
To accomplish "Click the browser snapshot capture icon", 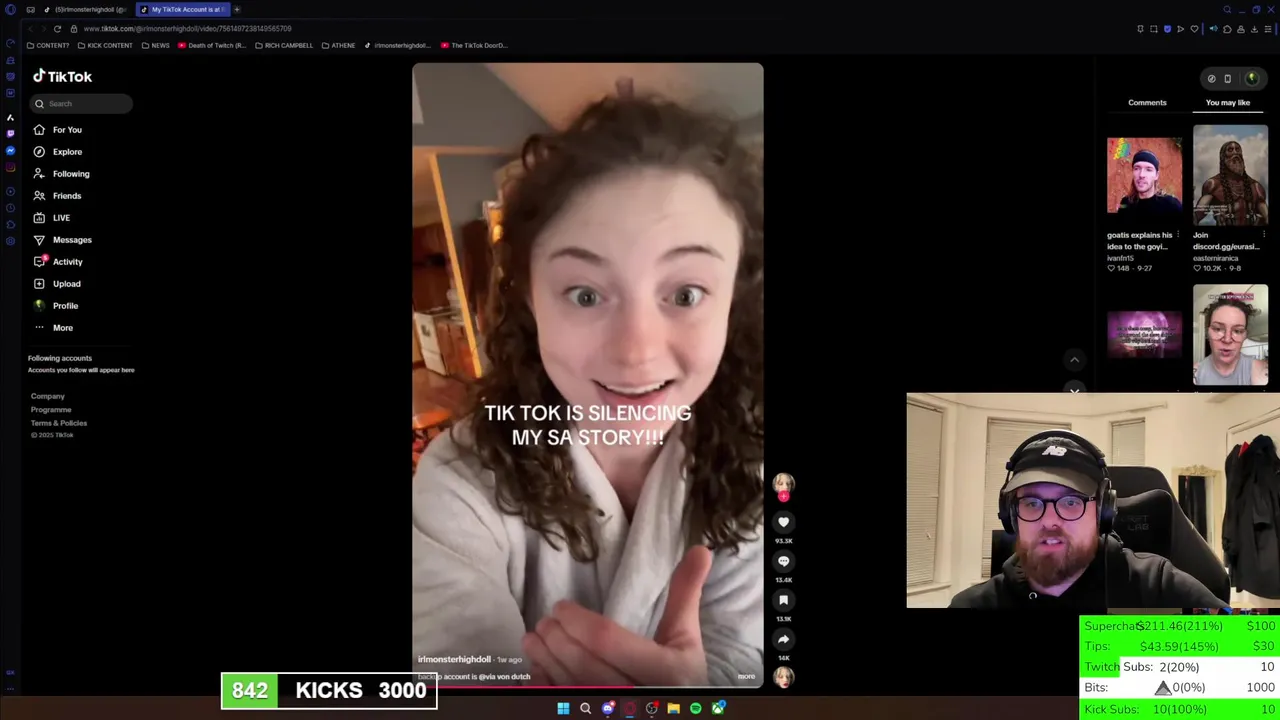I will pos(1153,29).
